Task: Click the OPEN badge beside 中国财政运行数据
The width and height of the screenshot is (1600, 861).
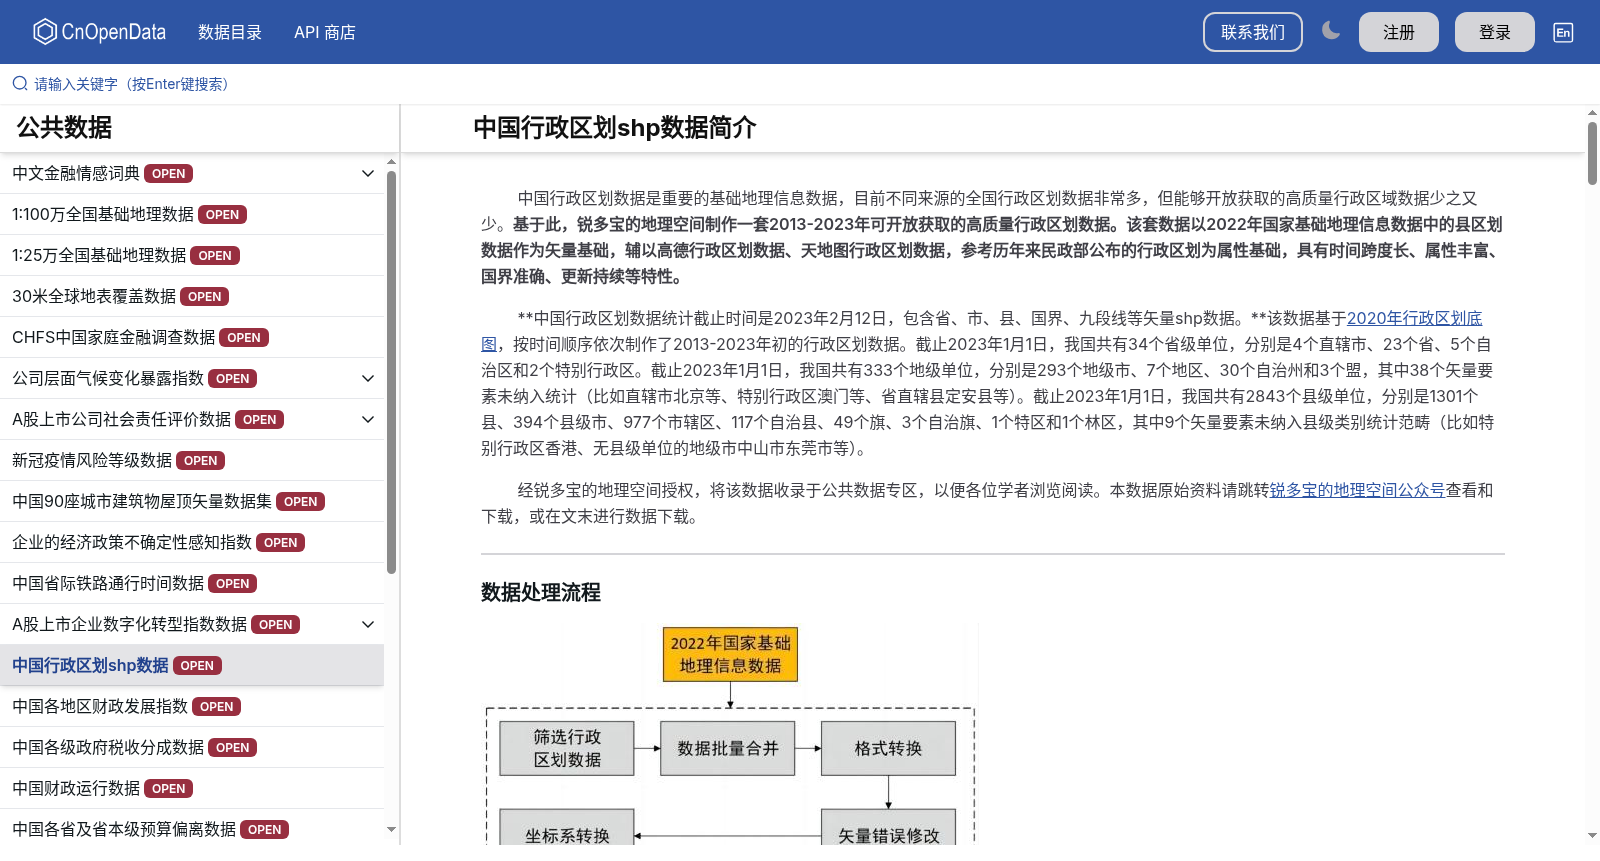Action: [x=168, y=788]
